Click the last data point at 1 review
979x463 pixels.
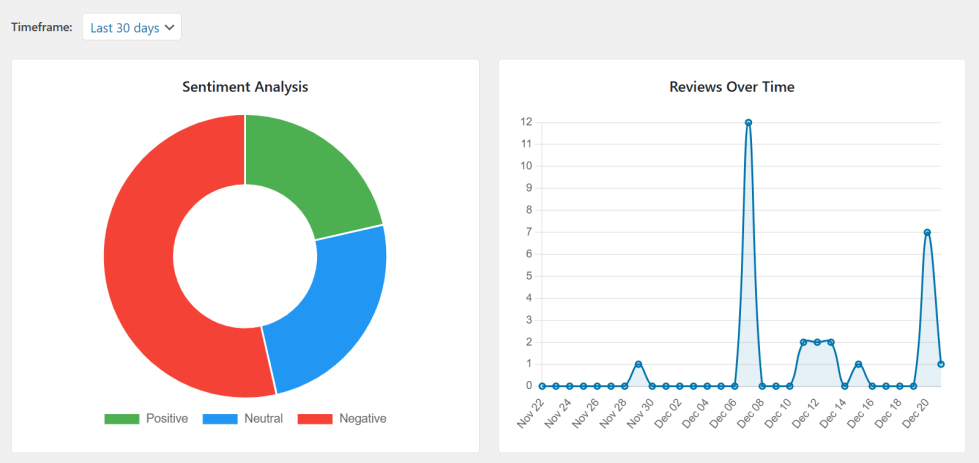click(941, 364)
